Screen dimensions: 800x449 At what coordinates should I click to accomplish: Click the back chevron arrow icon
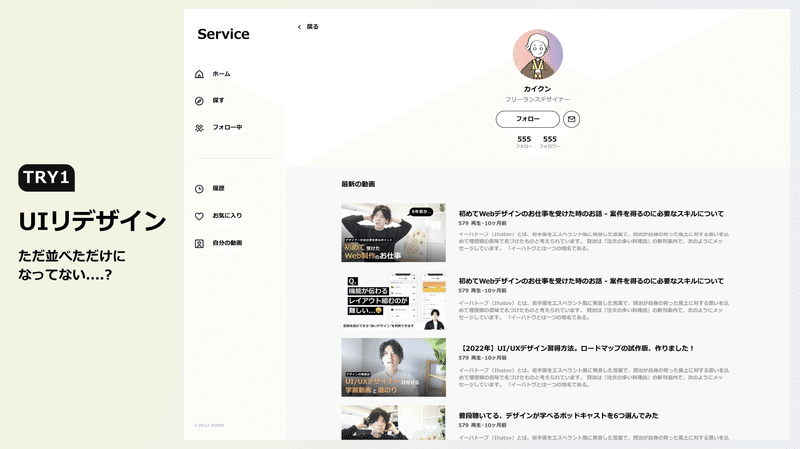299,27
